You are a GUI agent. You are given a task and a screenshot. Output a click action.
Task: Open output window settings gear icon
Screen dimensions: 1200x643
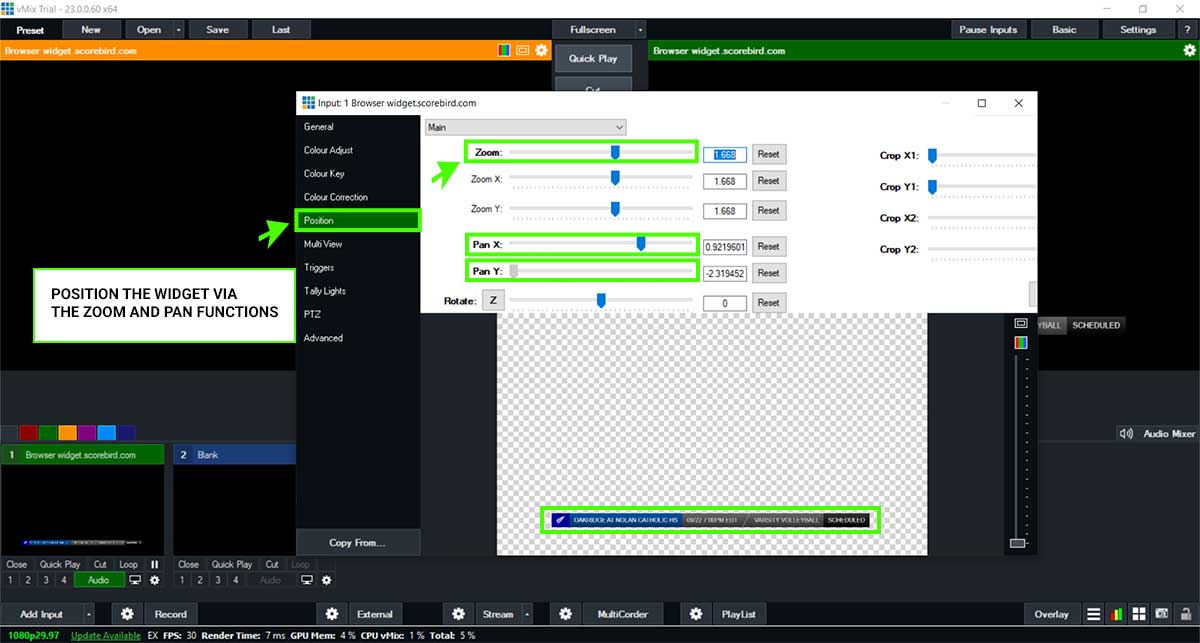[1189, 50]
